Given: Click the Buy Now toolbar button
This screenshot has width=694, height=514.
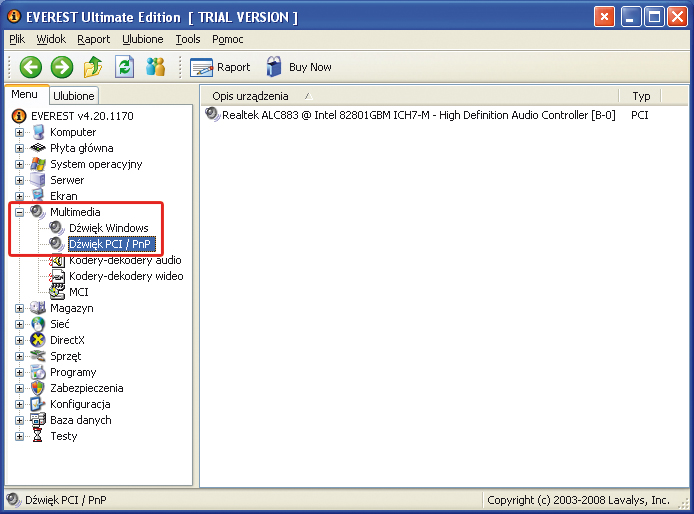Looking at the screenshot, I should click(298, 67).
